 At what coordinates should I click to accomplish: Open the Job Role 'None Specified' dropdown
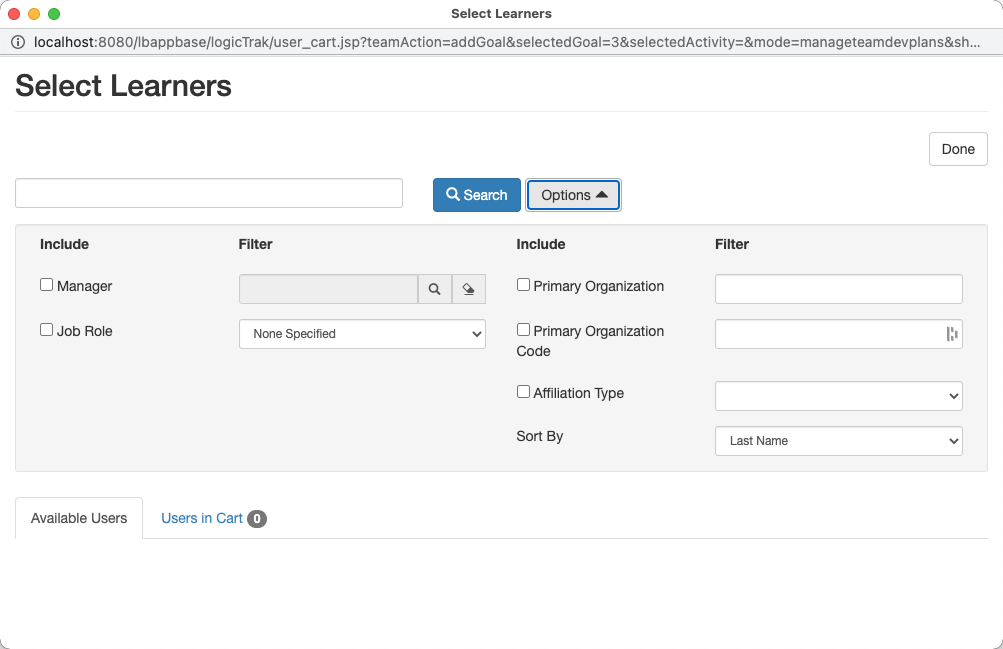(x=362, y=334)
